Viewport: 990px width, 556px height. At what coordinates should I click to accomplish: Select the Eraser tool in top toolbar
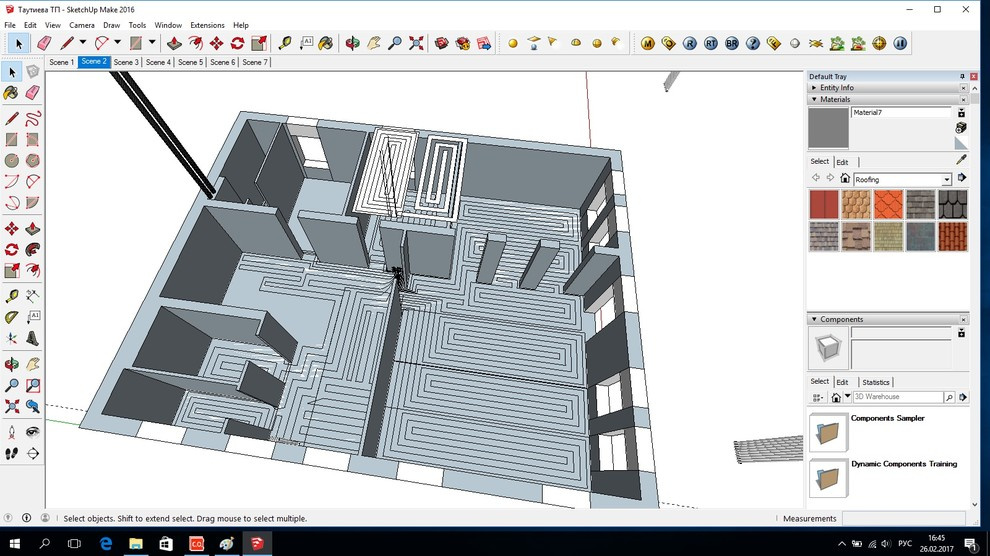(x=43, y=43)
